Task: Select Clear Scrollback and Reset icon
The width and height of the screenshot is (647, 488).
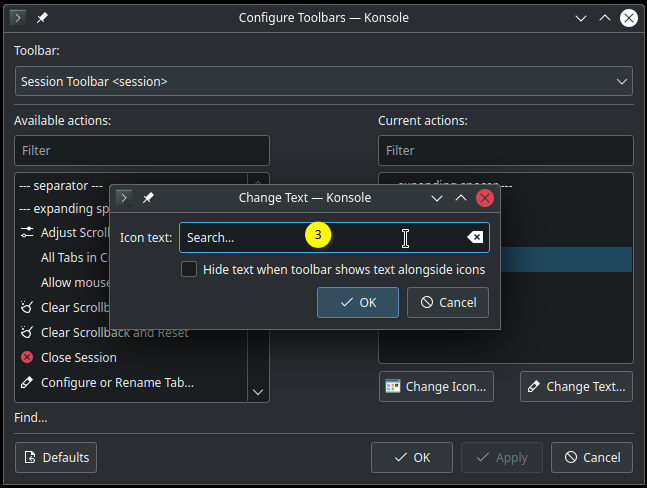Action: [x=27, y=332]
